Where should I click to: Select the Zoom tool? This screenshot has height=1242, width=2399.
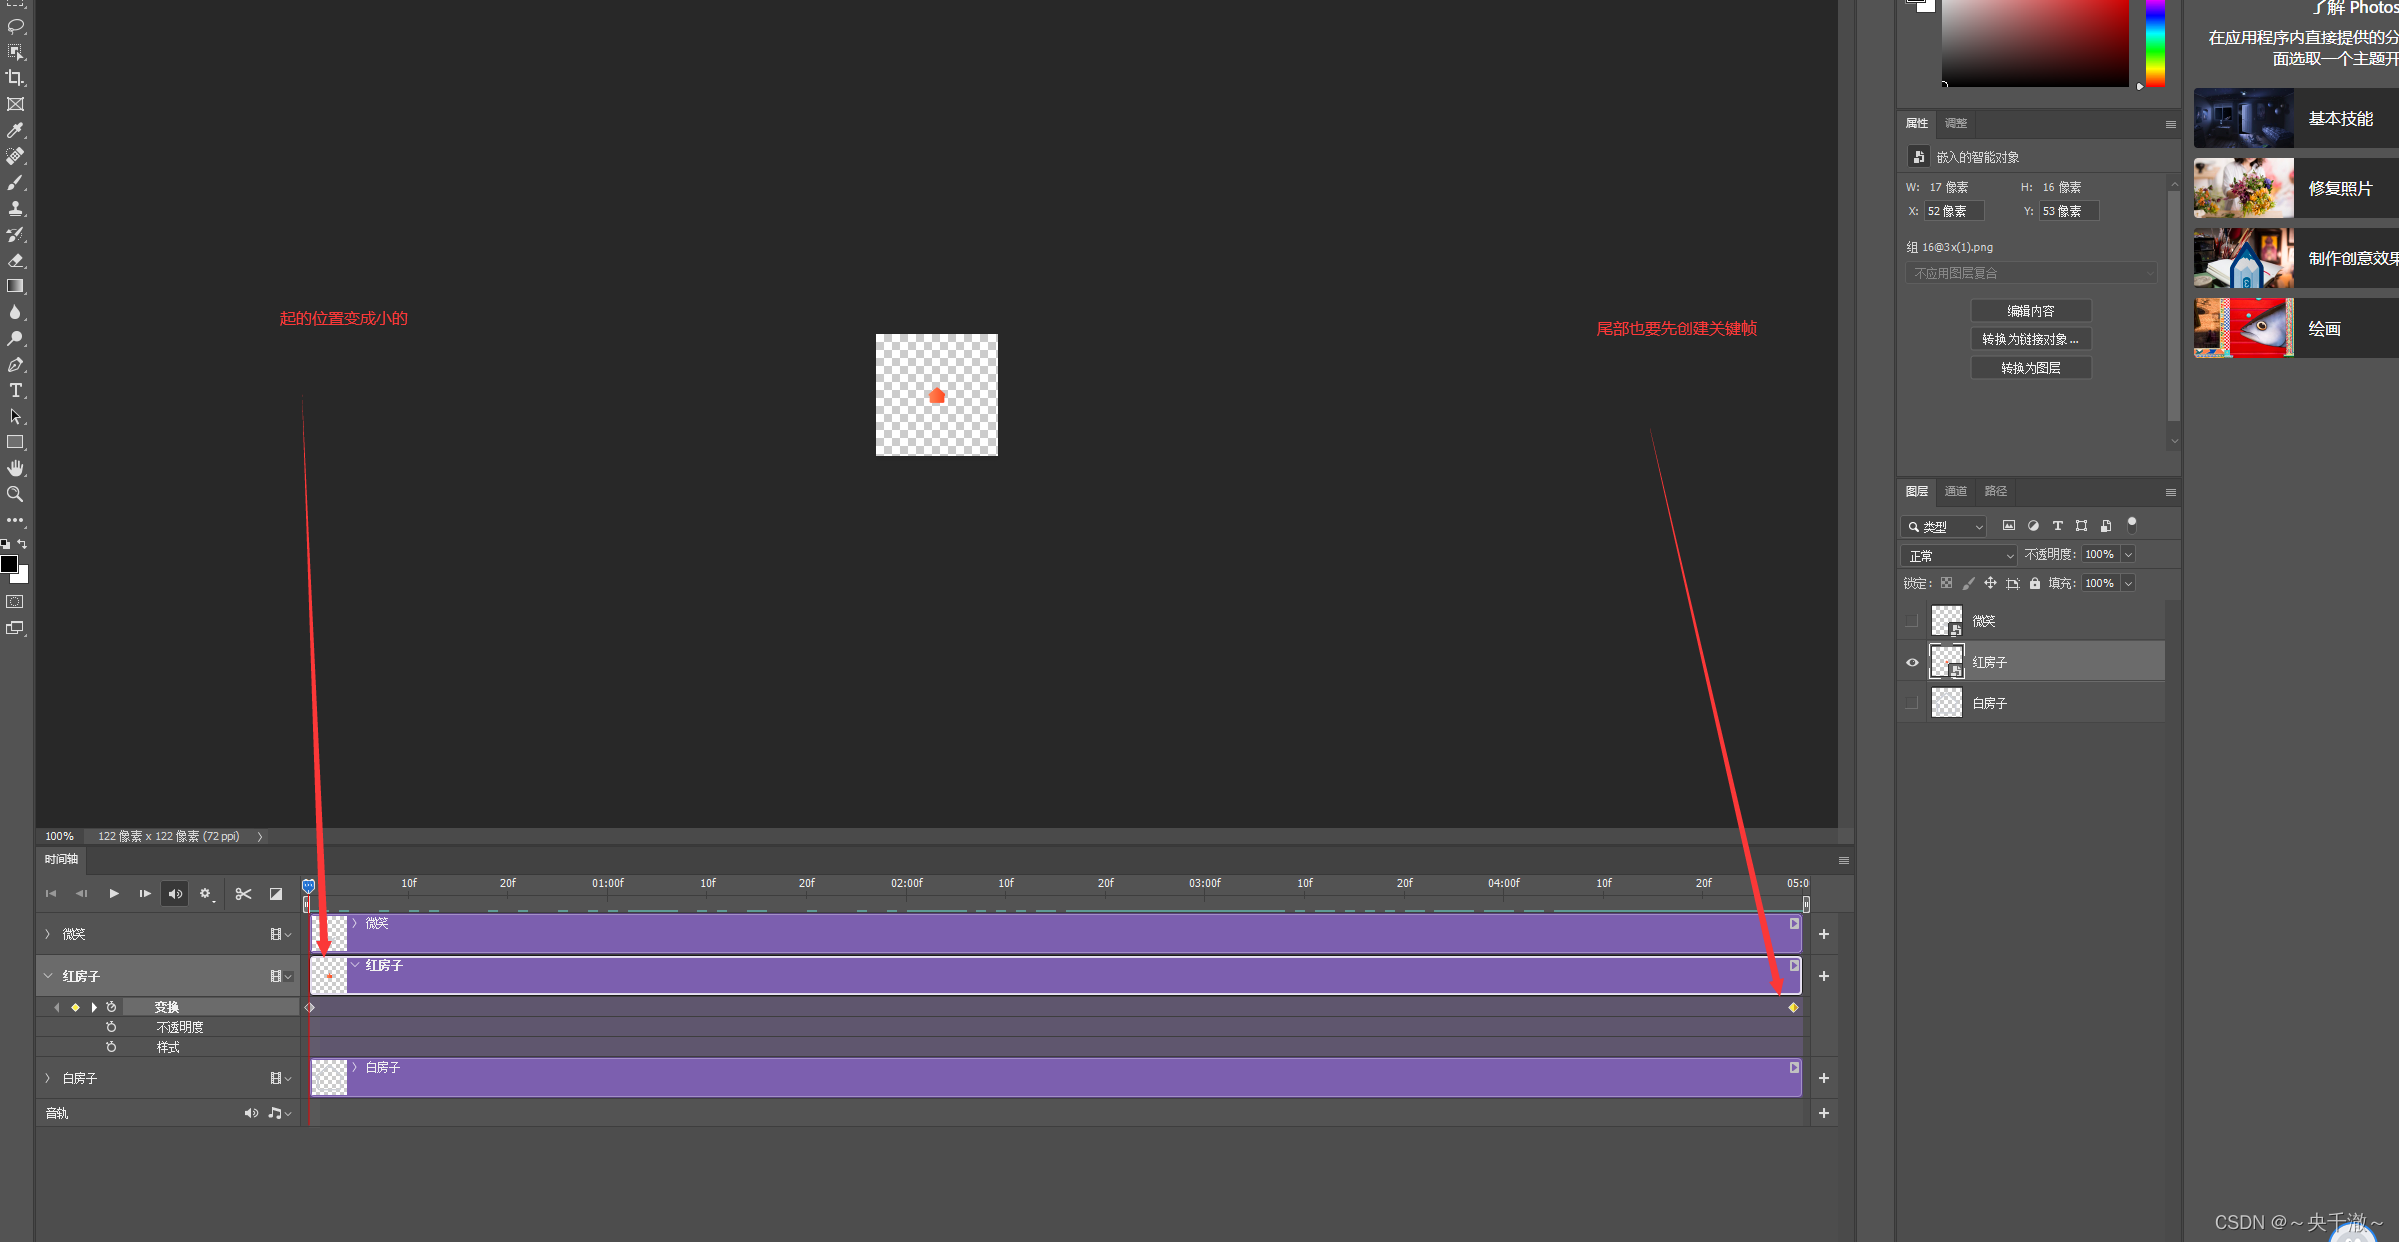click(x=15, y=494)
